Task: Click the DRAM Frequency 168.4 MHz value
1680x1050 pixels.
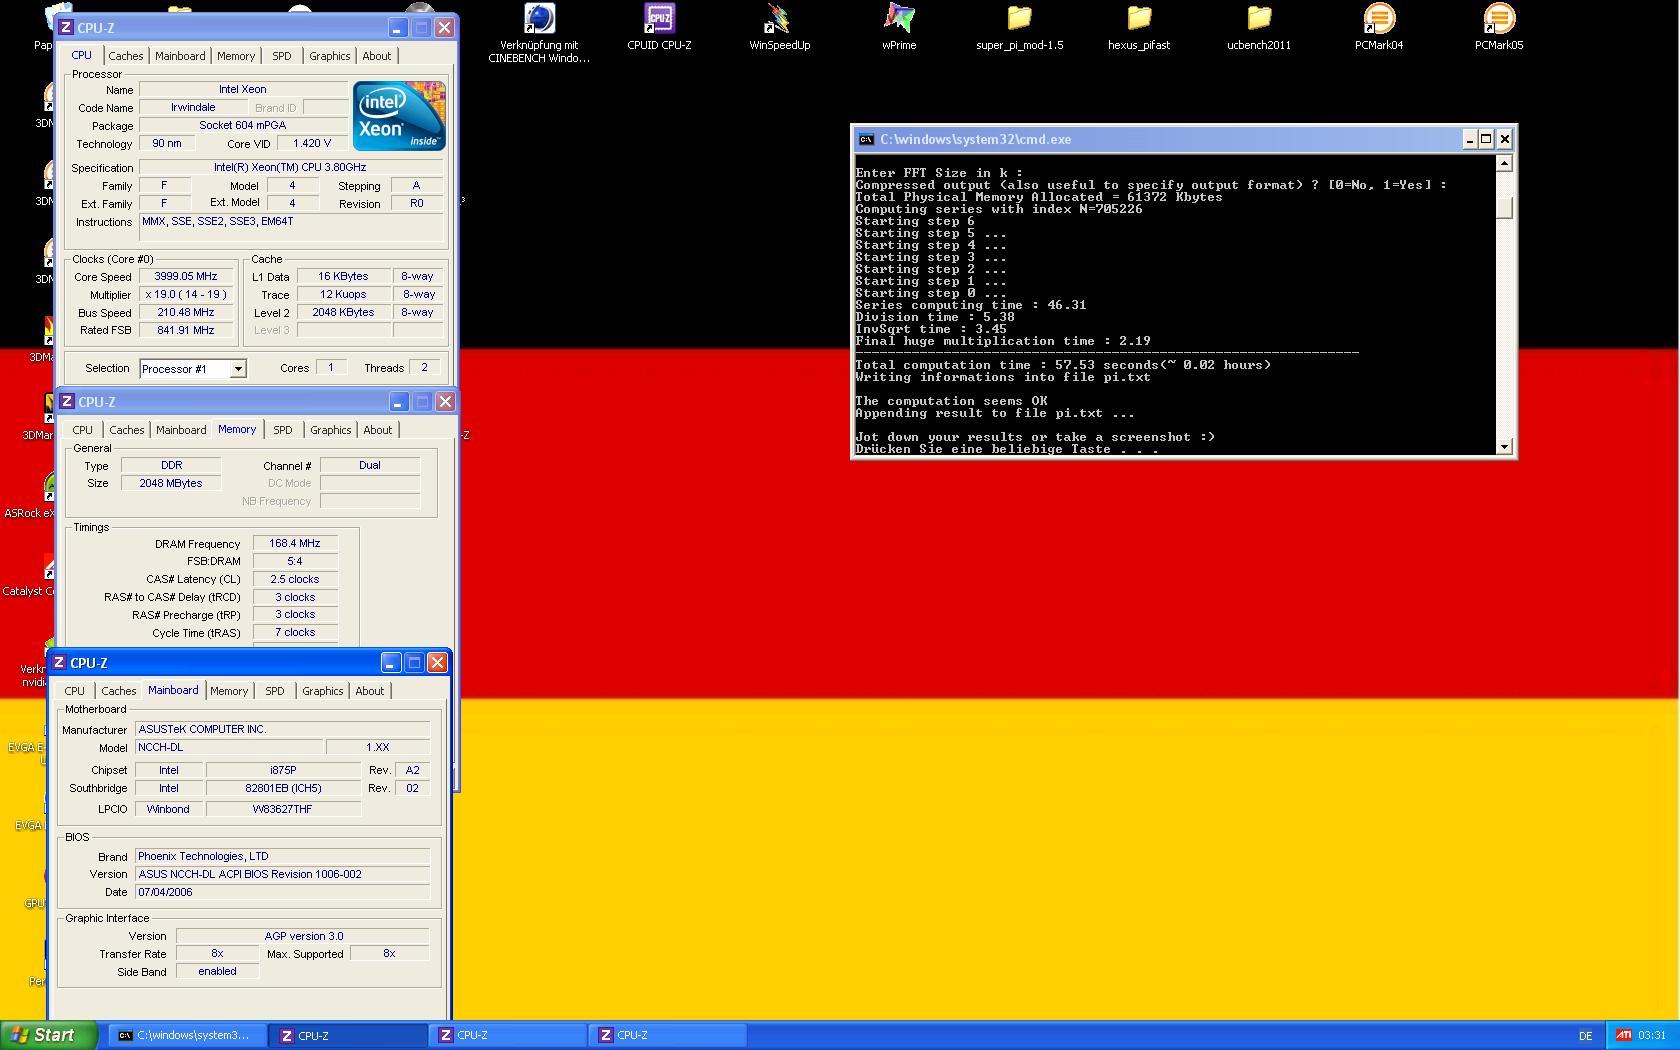Action: (x=295, y=544)
